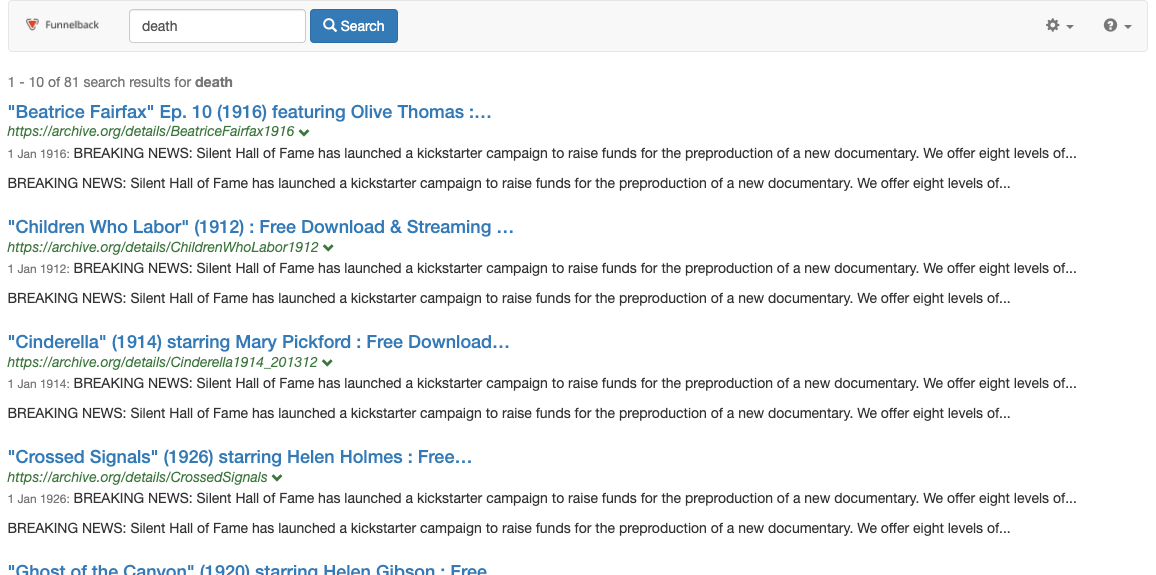Click the archive.org CrossedSignals green URL
Viewport: 1156px width, 575px height.
(x=137, y=477)
